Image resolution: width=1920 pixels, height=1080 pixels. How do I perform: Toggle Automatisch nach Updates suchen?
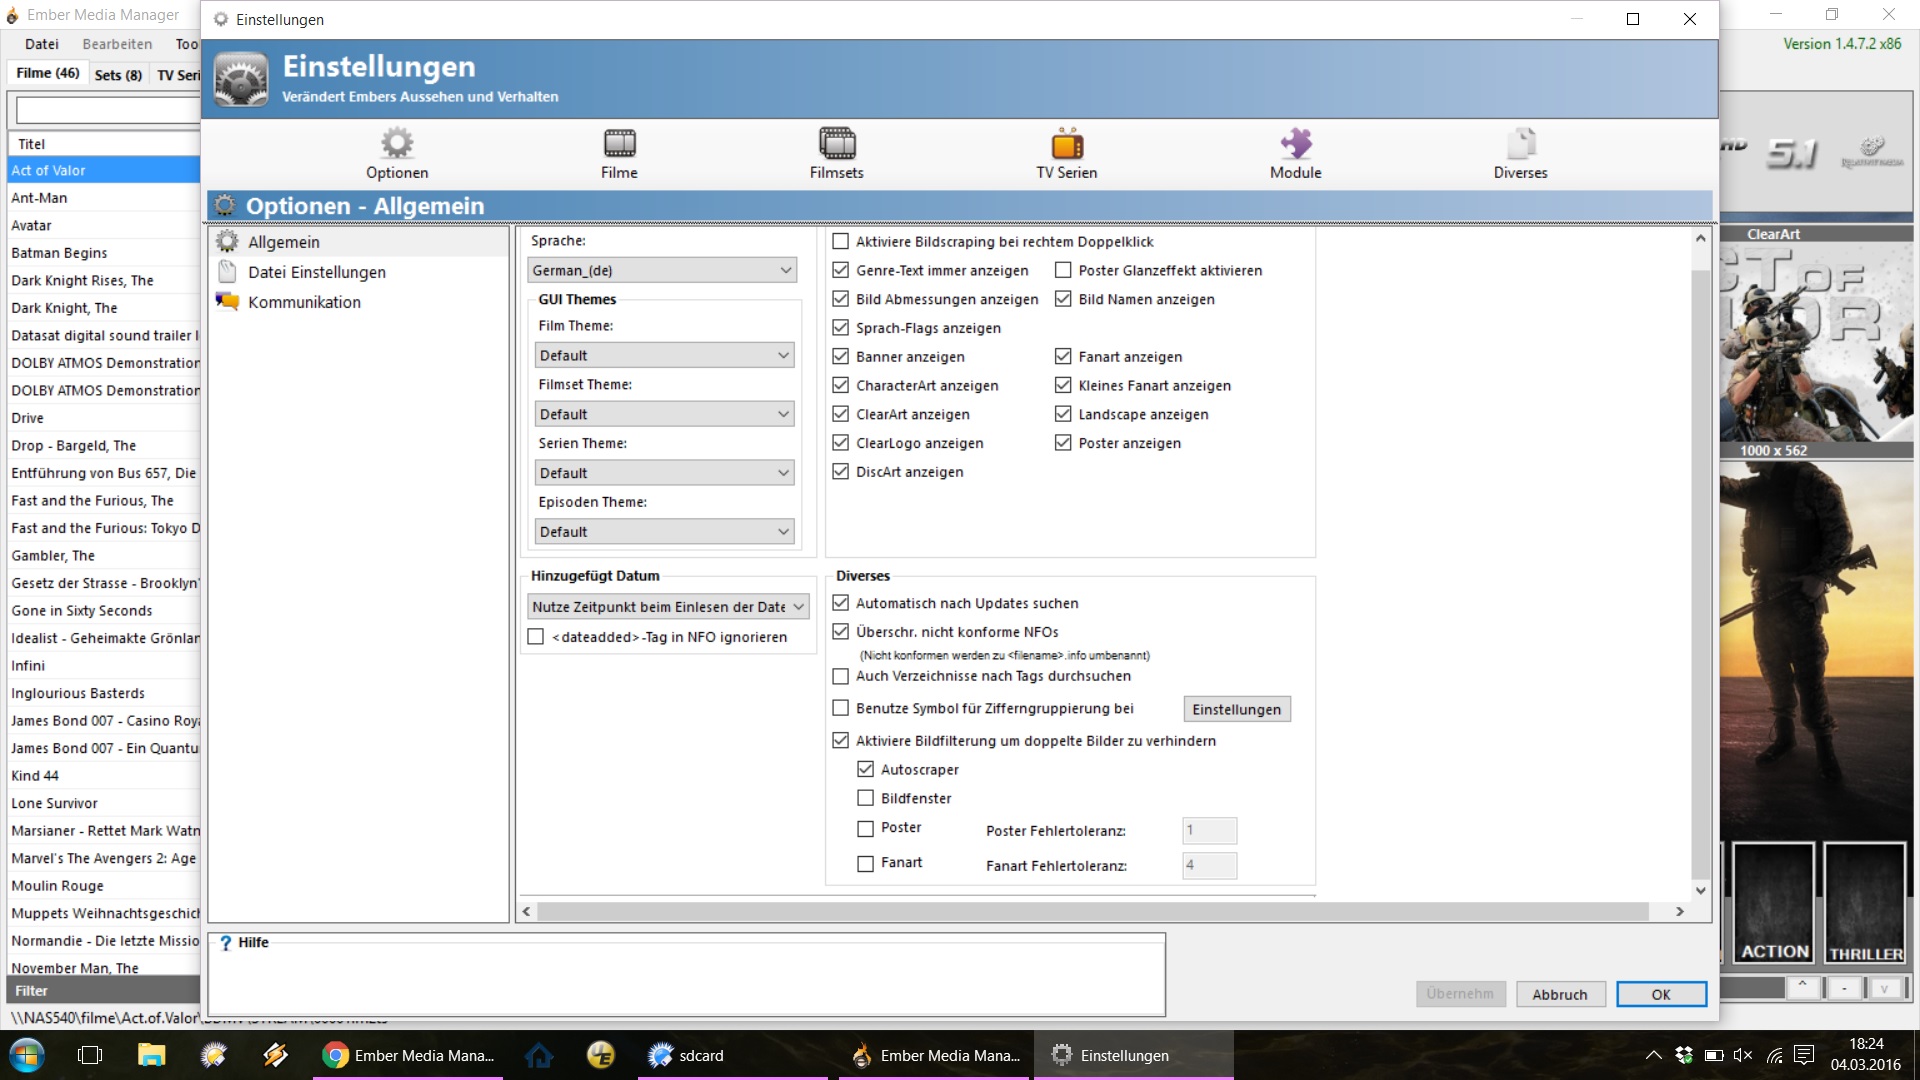(x=841, y=603)
